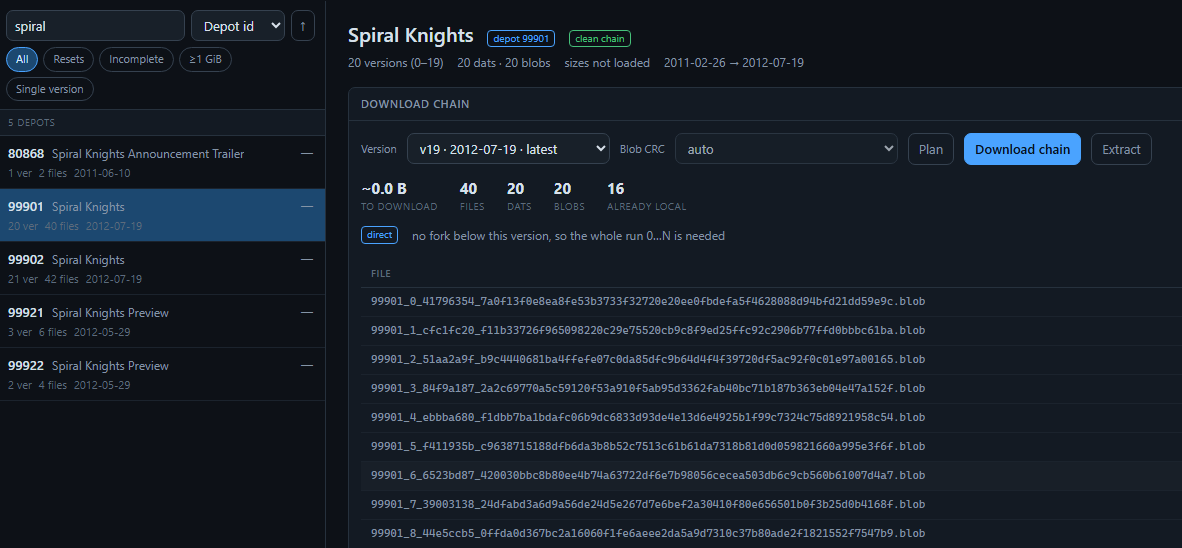The height and width of the screenshot is (548, 1182).
Task: Click the clean chain badge
Action: coord(600,38)
